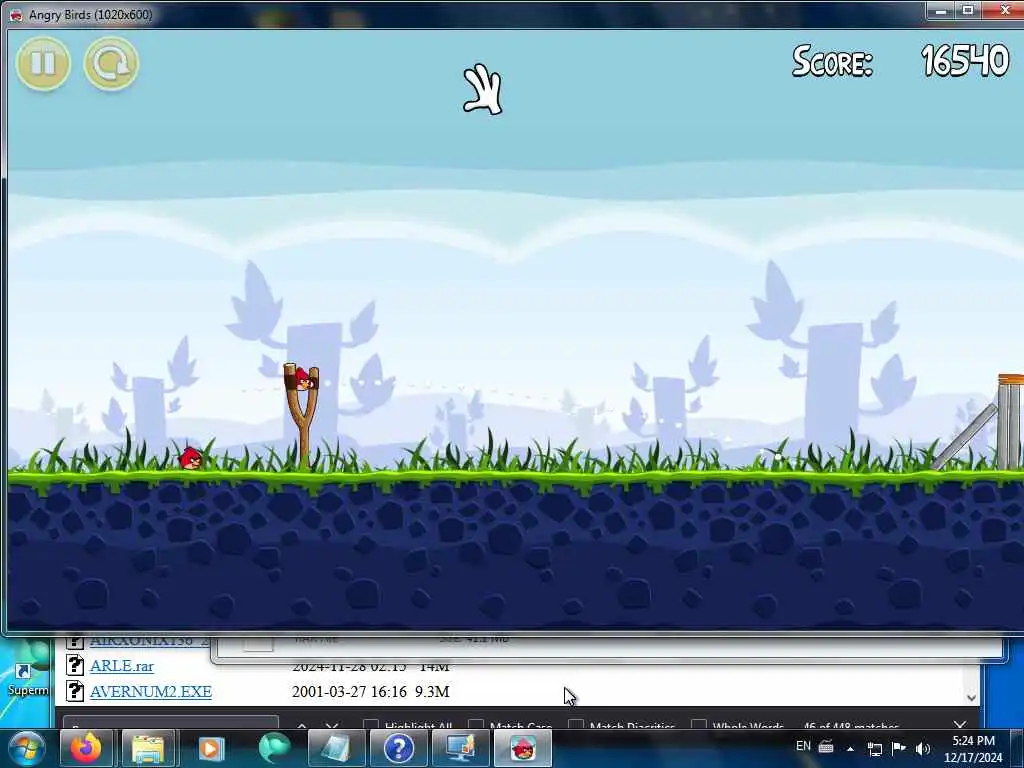This screenshot has height=768, width=1024.
Task: Open the Action Center flag icon
Action: pos(899,748)
